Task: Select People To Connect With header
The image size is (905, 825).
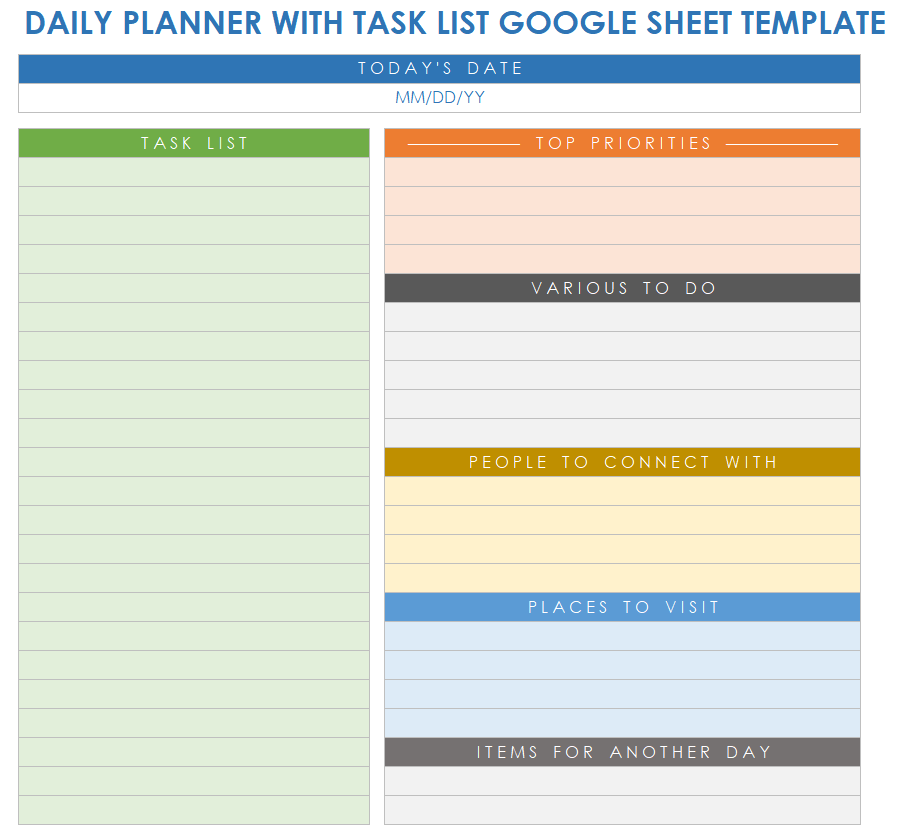Action: tap(622, 462)
